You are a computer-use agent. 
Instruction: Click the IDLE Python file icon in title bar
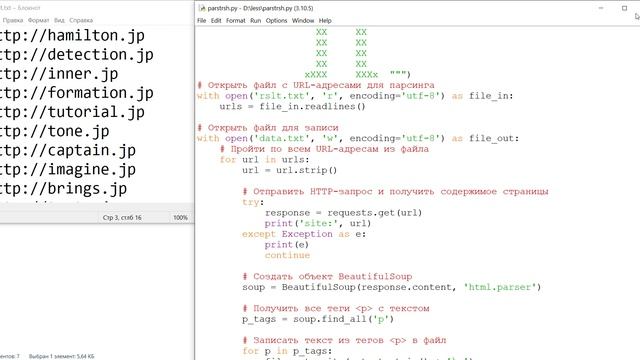click(x=202, y=8)
